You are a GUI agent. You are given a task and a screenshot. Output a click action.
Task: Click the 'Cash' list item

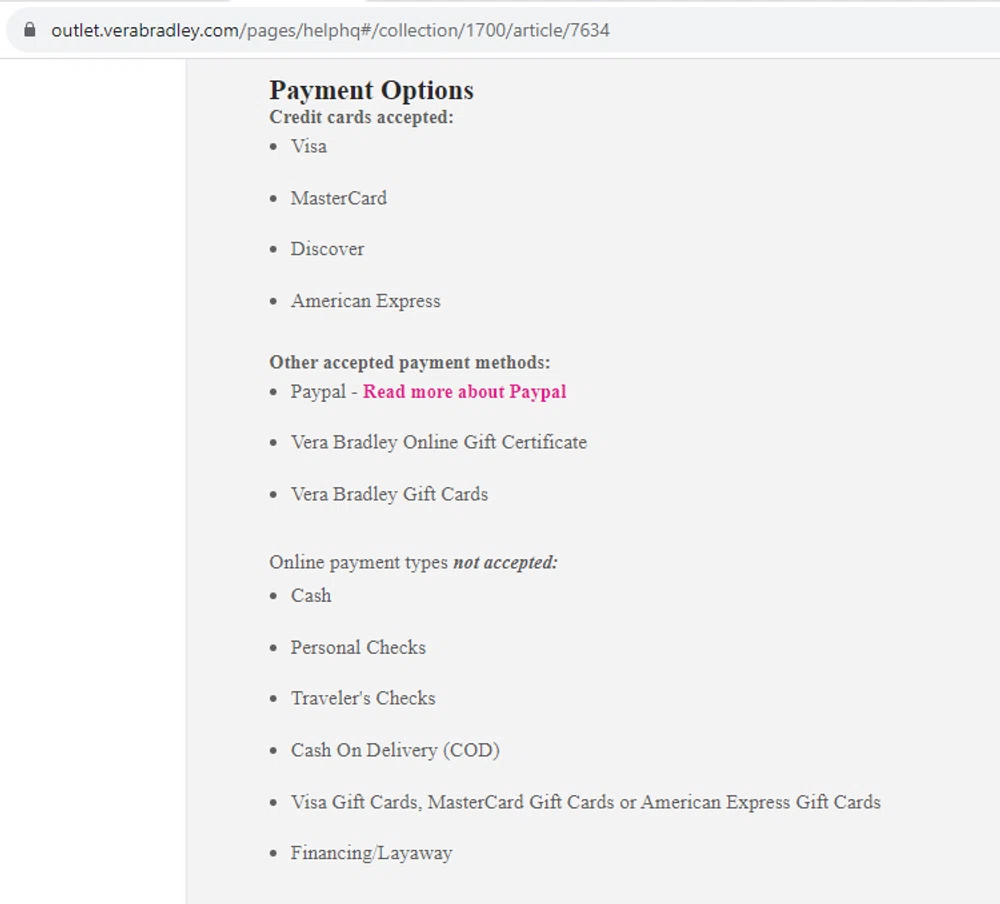(311, 595)
